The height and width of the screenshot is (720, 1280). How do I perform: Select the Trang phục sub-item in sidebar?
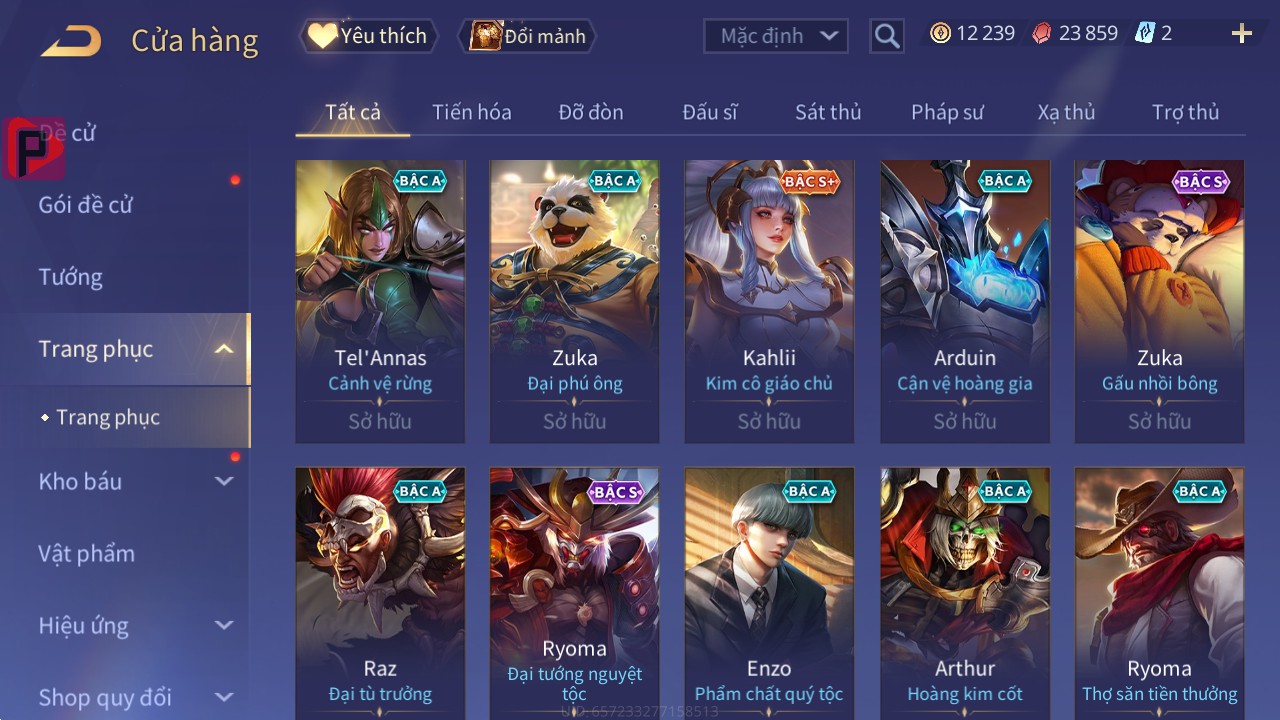pos(108,417)
